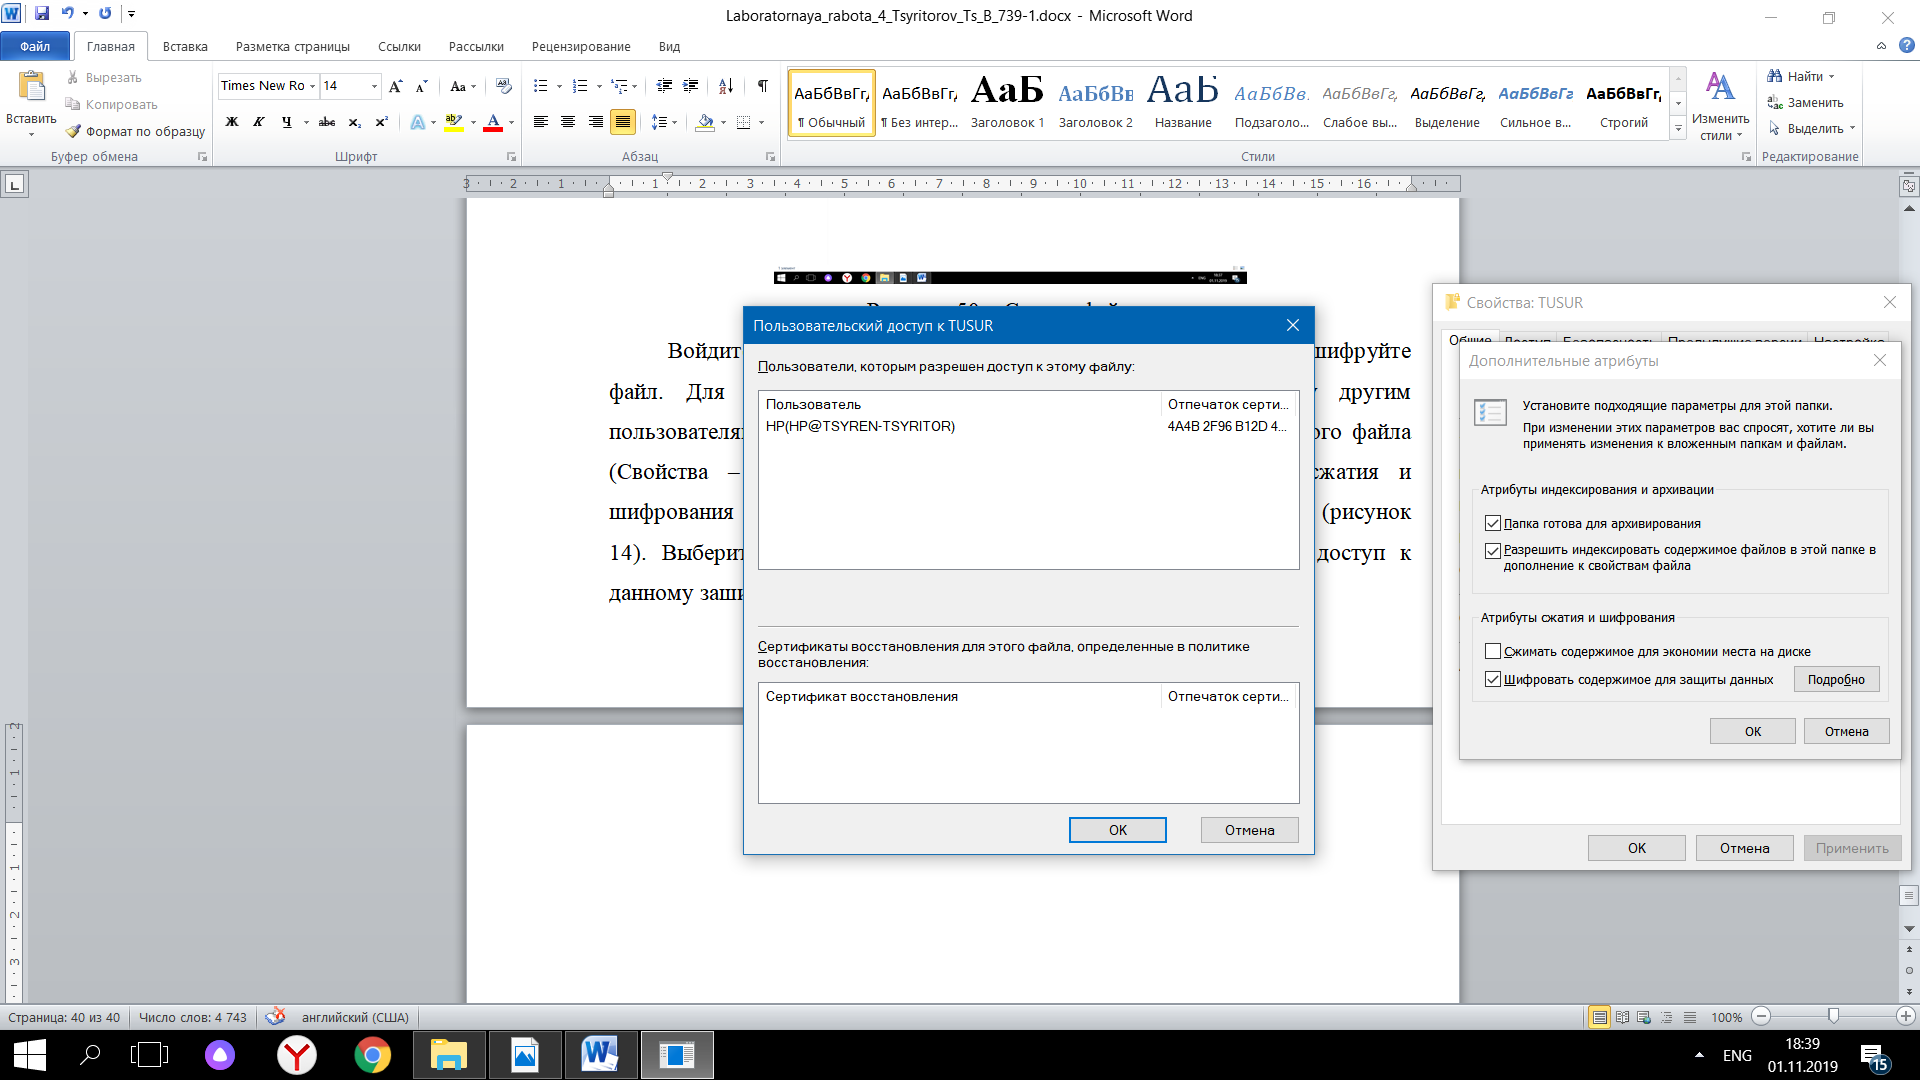Screen dimensions: 1920x1080
Task: Center align text
Action: 568,122
